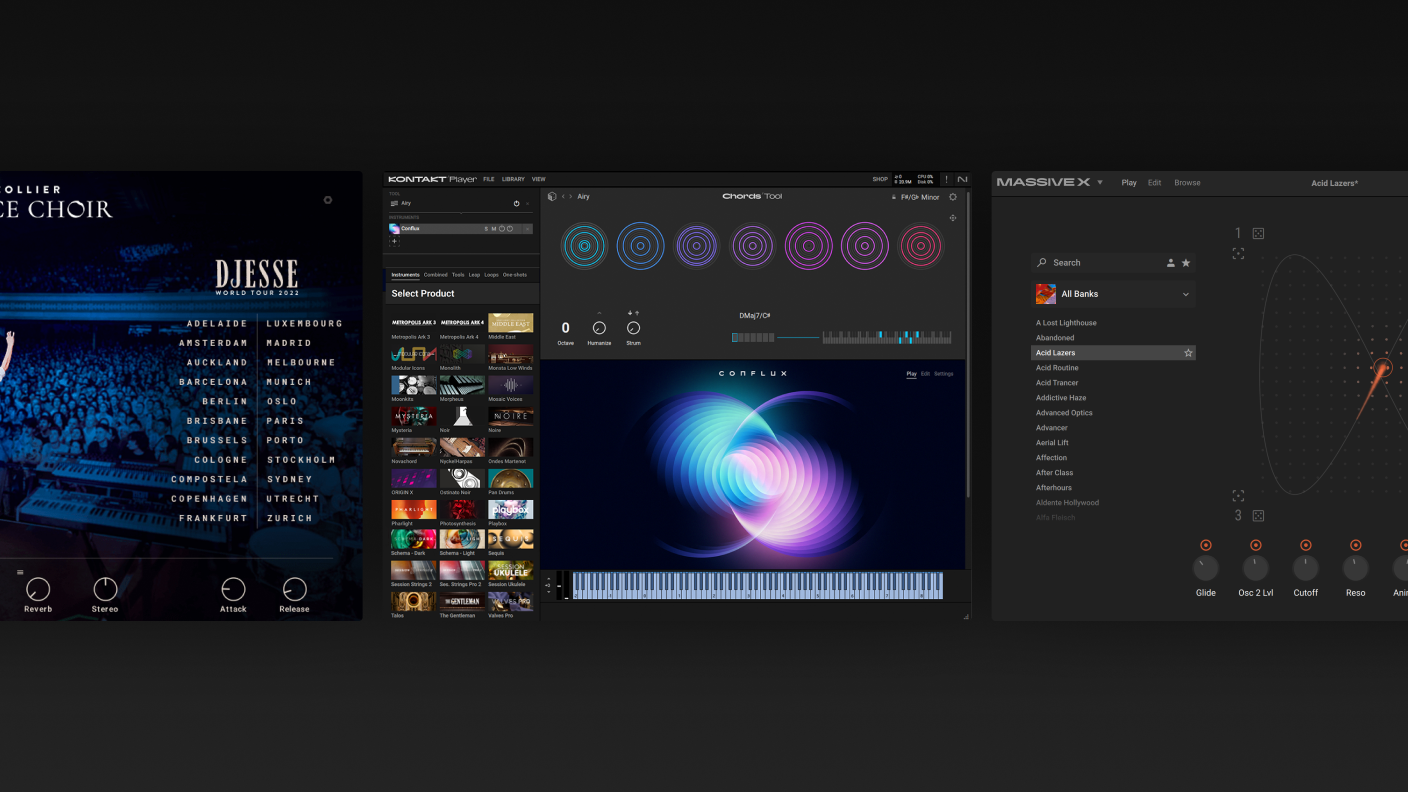Open Chords Tool settings gear
1408x792 pixels.
953,197
